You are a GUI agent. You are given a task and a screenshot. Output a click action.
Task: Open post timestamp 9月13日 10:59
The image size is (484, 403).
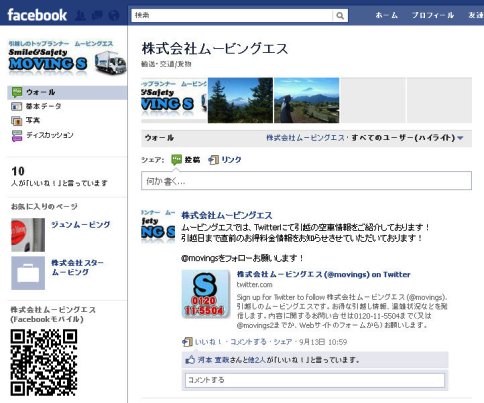point(323,342)
